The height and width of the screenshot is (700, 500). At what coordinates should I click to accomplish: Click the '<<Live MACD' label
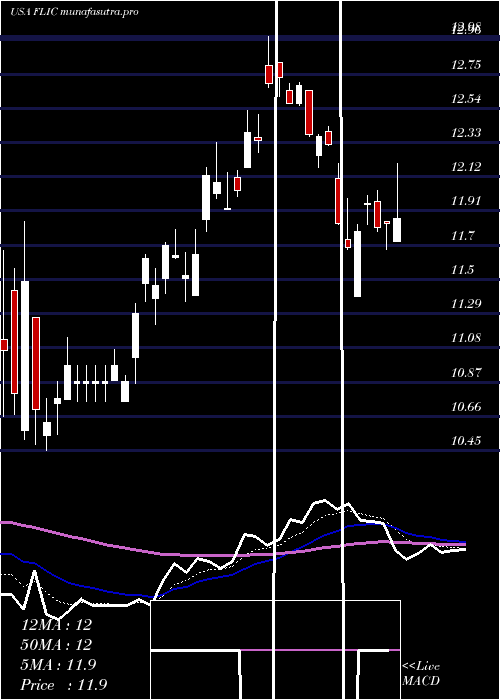coord(421,674)
